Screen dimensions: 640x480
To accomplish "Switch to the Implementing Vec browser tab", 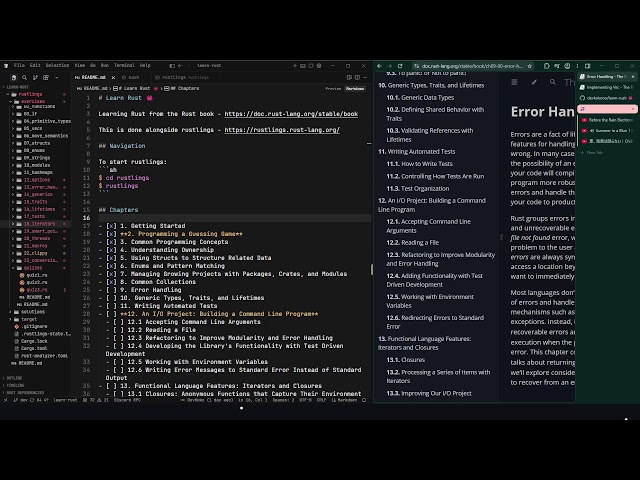I will tap(607, 87).
